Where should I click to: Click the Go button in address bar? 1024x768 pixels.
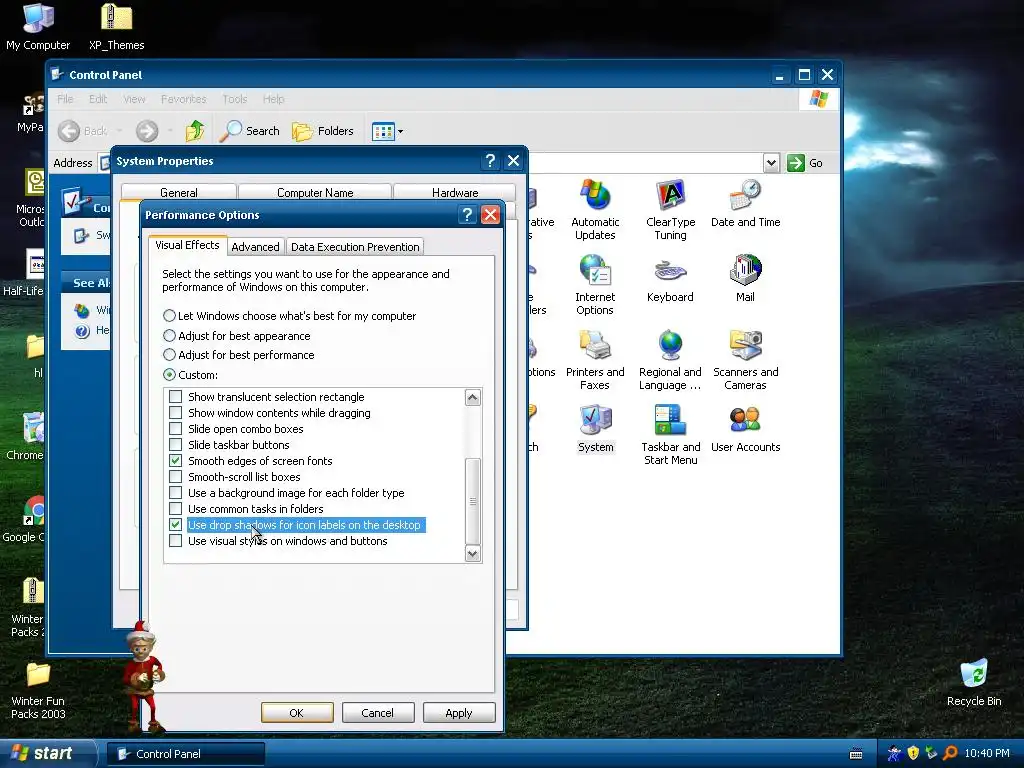pos(805,163)
